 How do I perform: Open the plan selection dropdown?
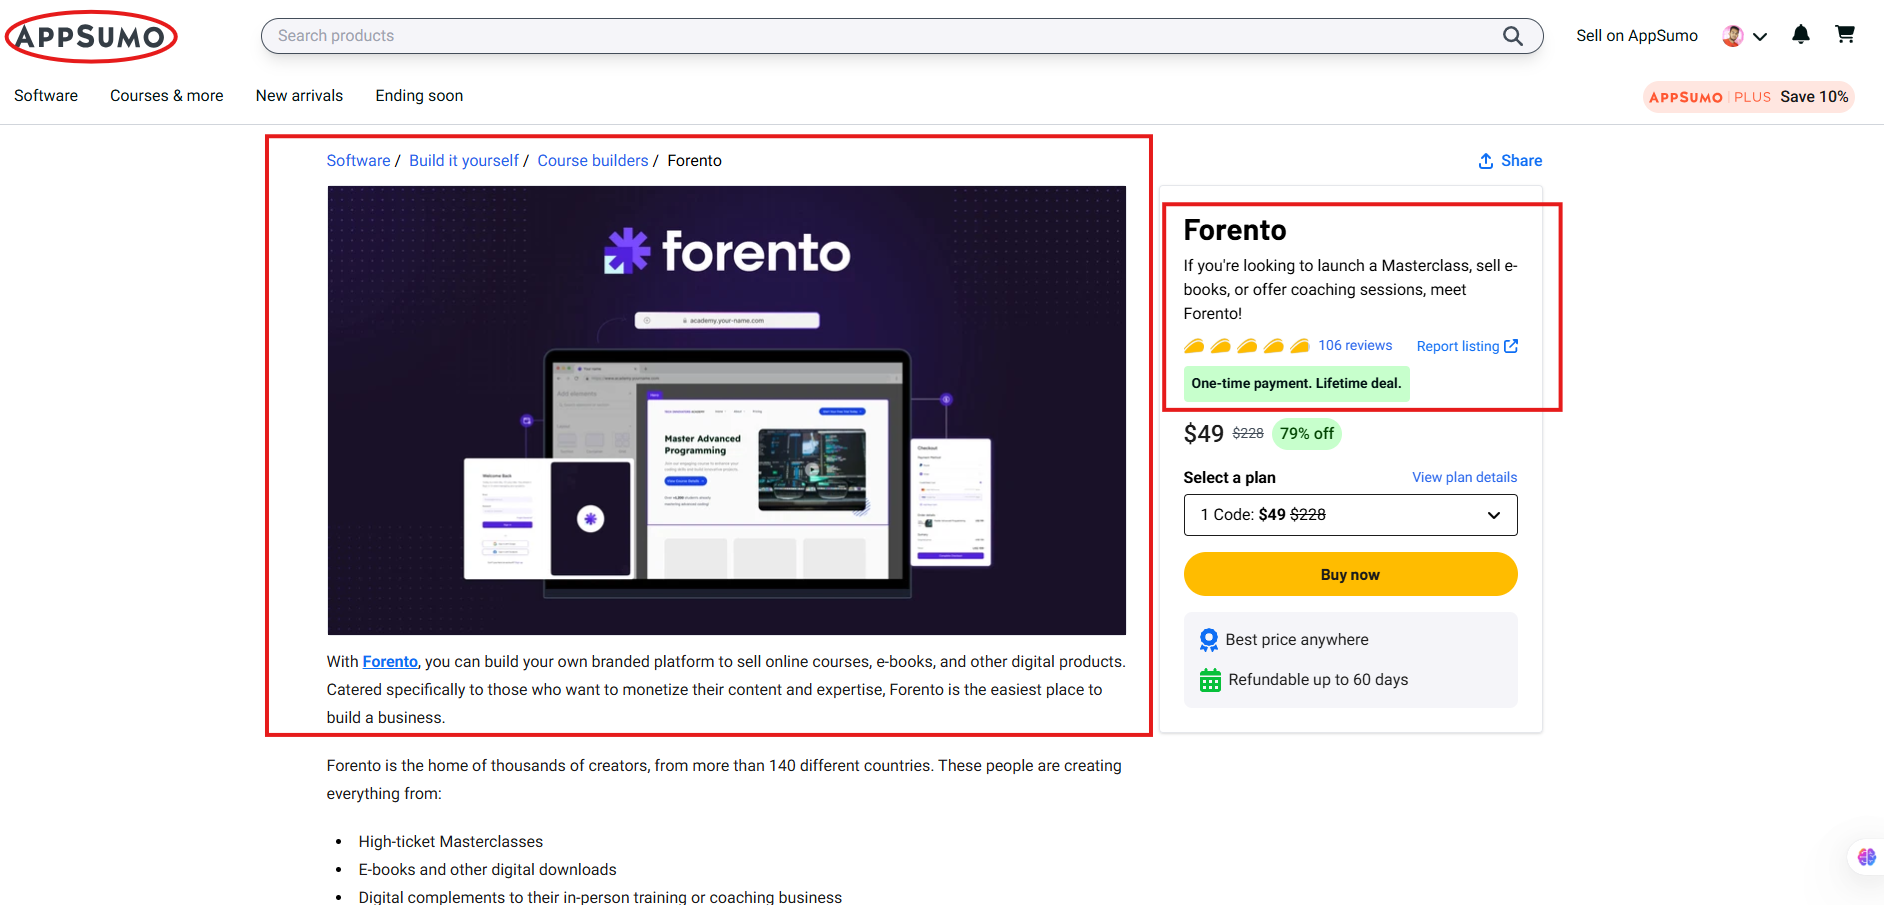pos(1350,515)
